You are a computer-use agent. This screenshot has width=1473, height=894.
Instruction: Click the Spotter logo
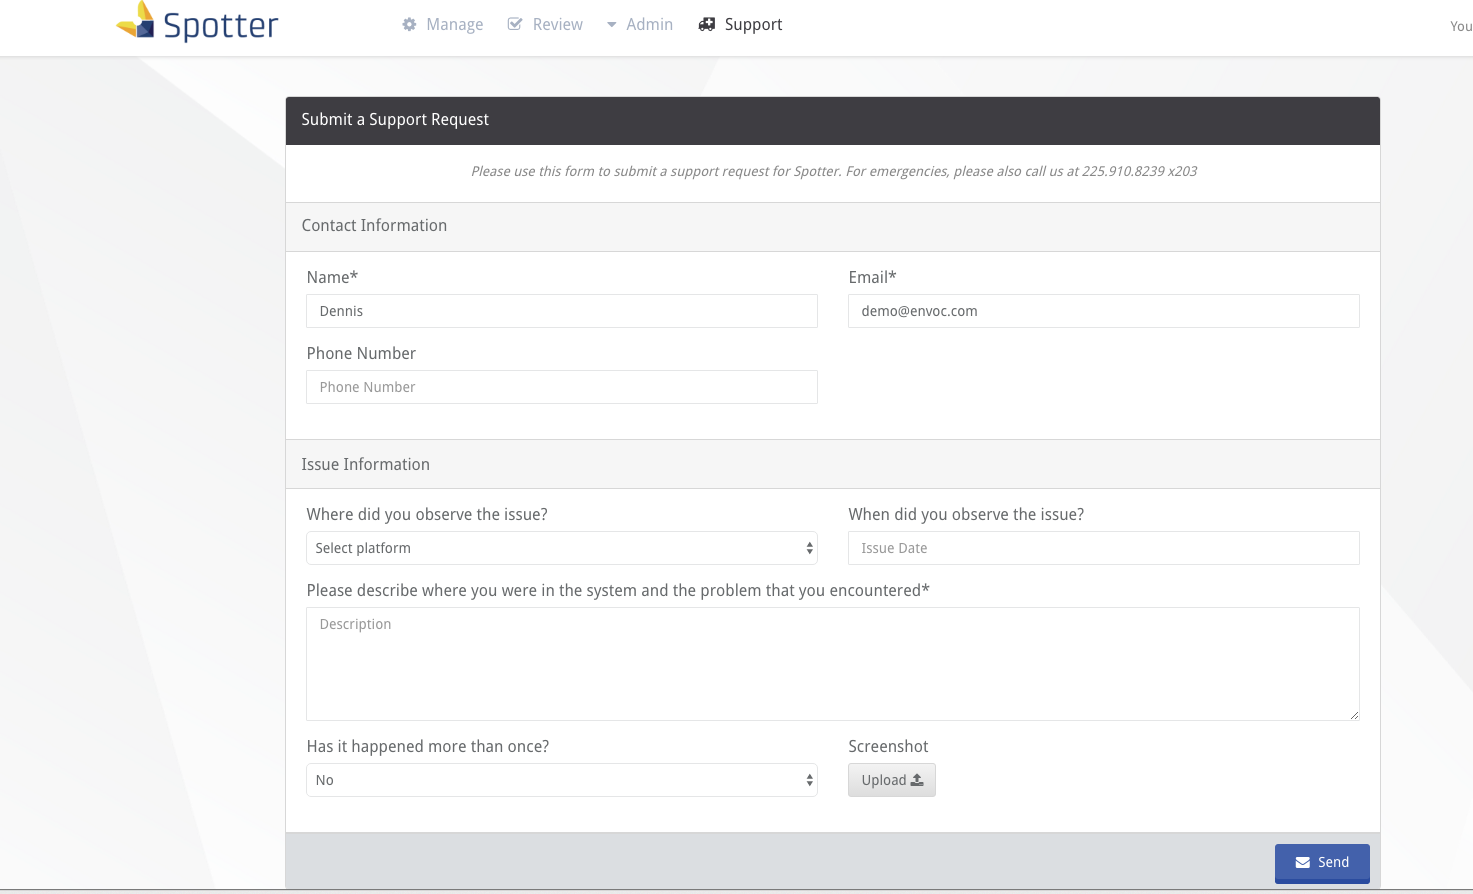point(197,22)
